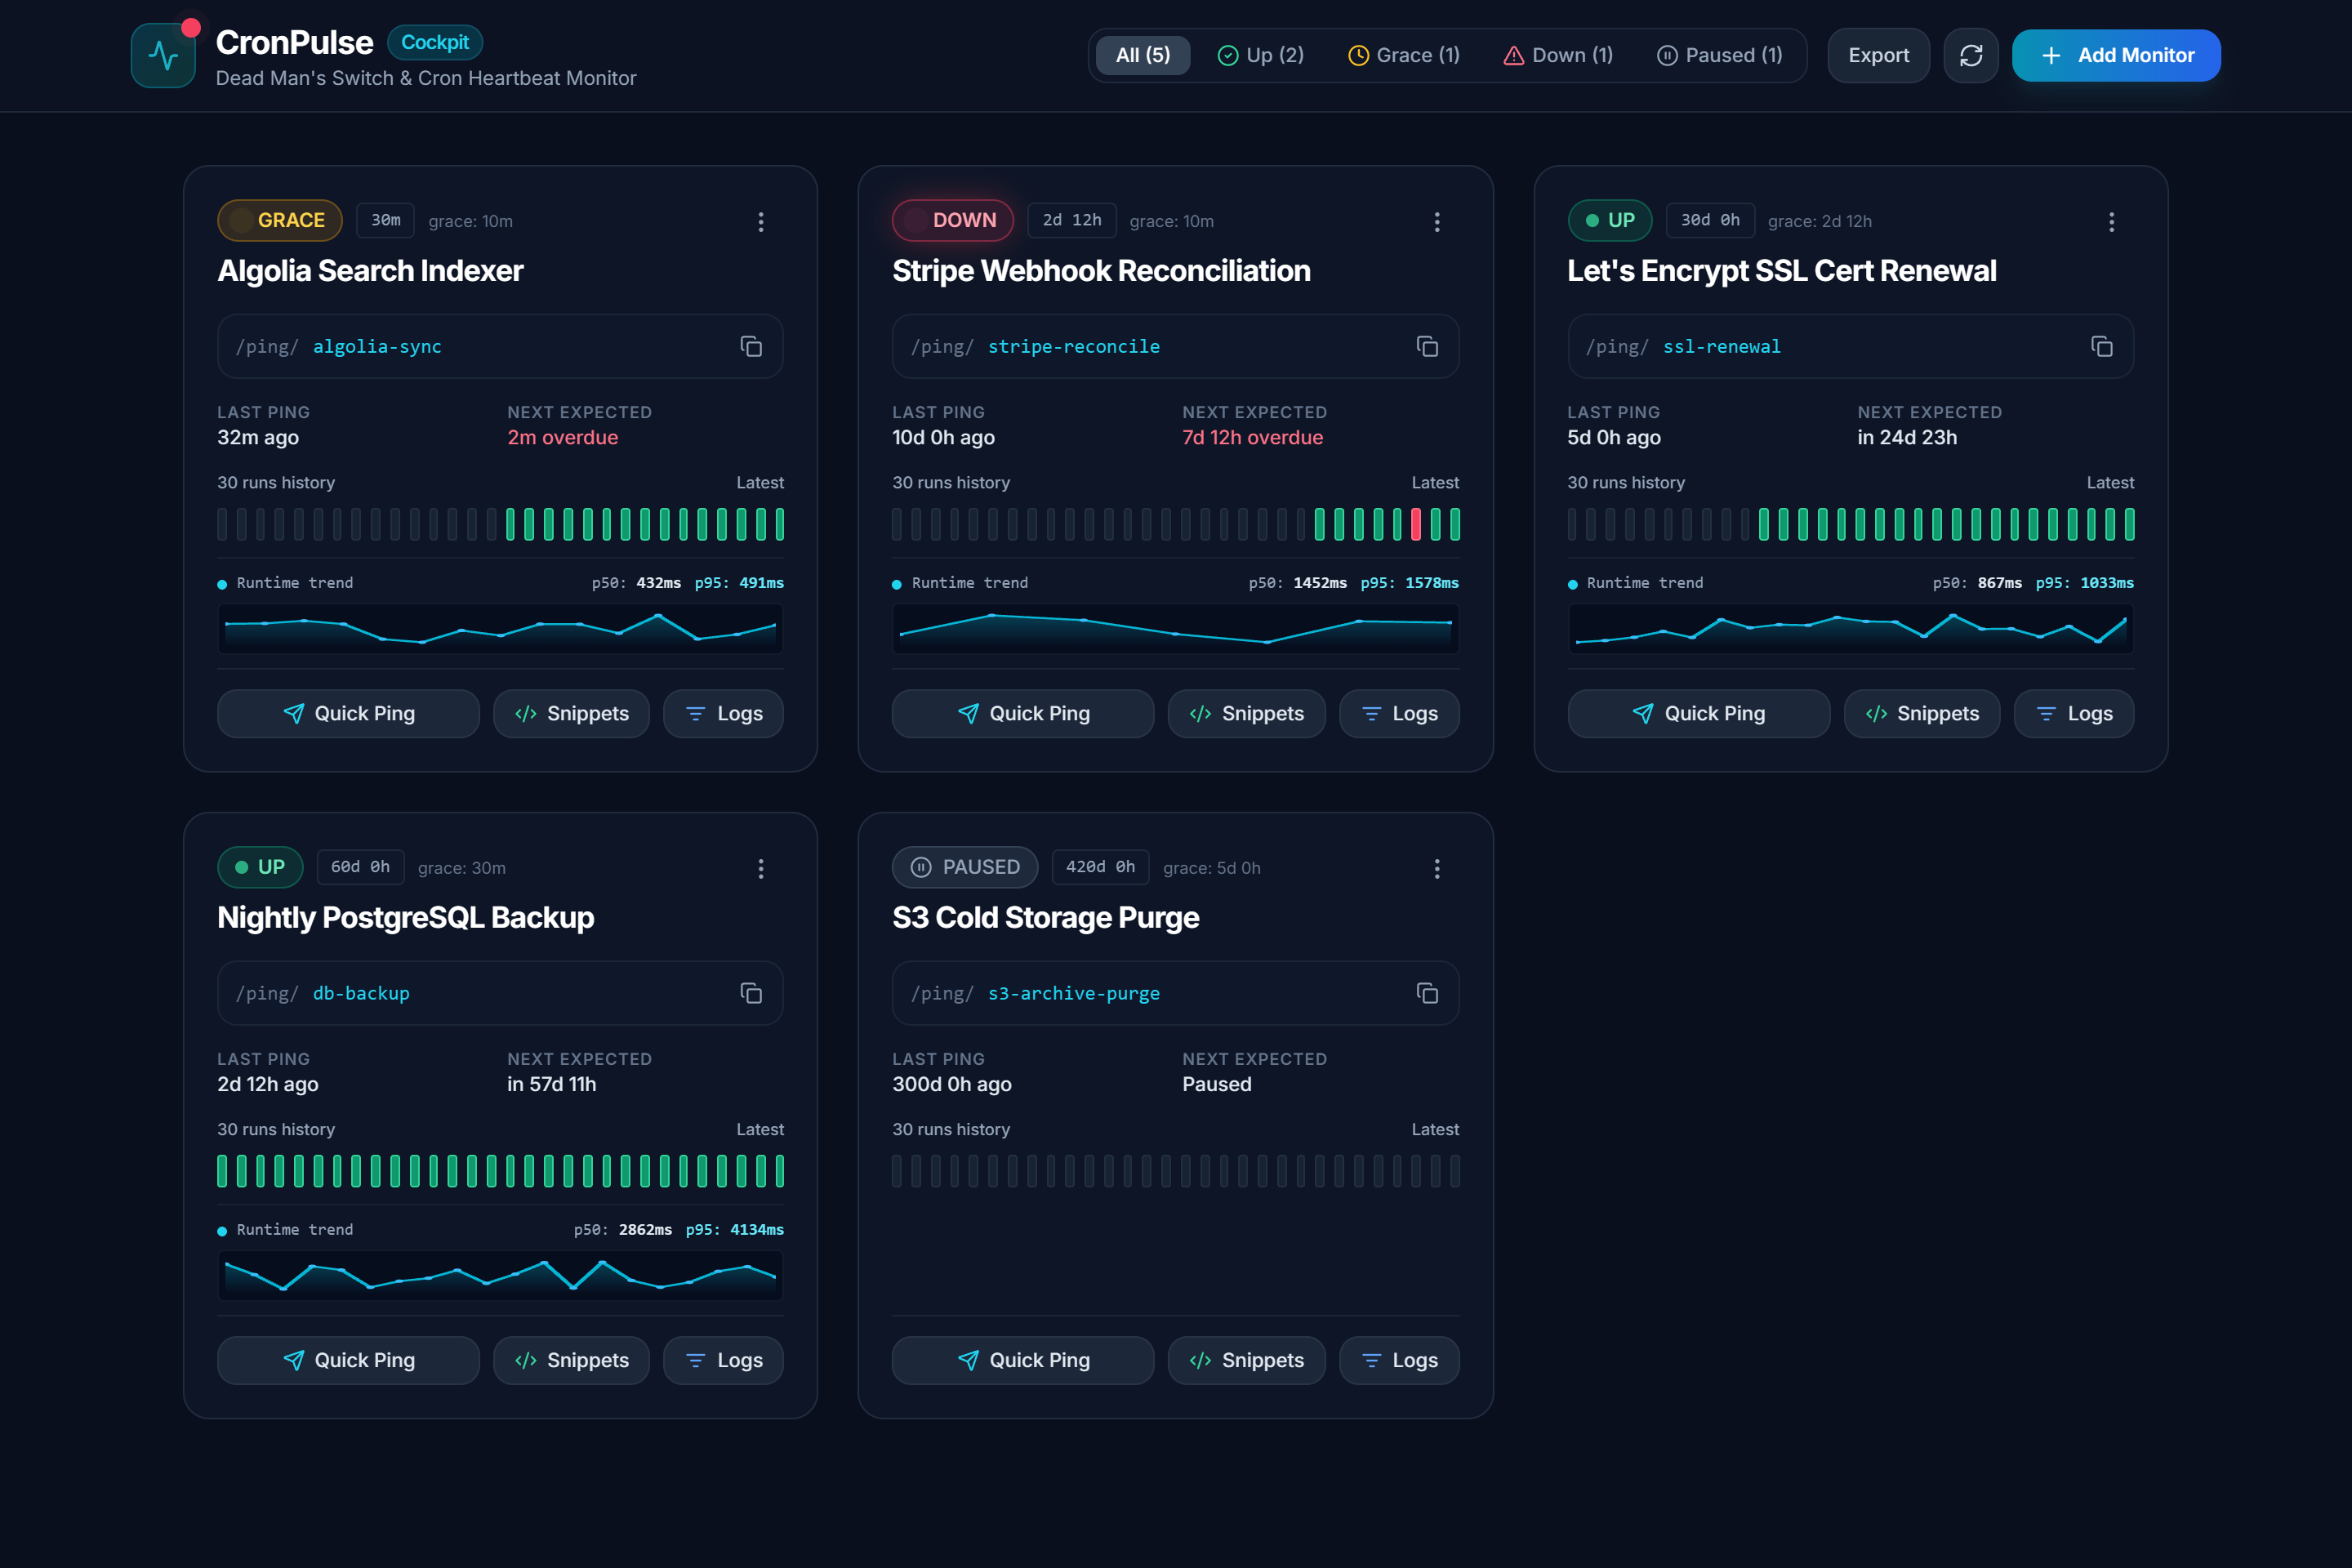View Logs for SSL Cert Renewal
2352x1568 pixels.
[x=2073, y=713]
